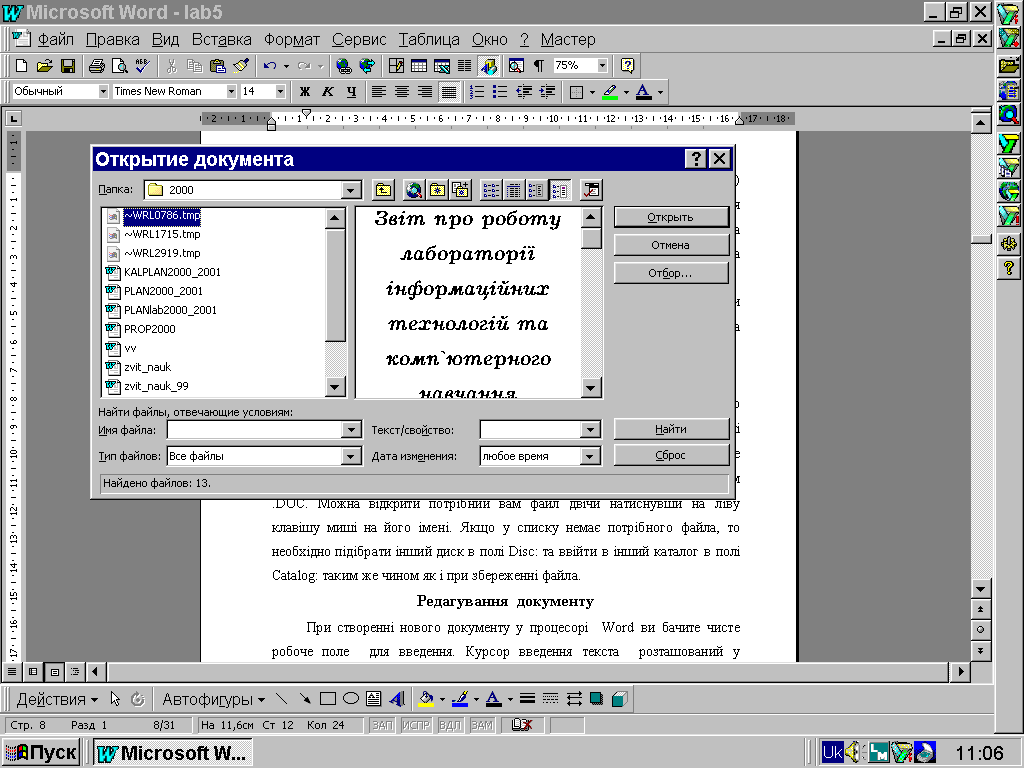Select the Format Painter brush
This screenshot has width=1024, height=768.
(240, 65)
